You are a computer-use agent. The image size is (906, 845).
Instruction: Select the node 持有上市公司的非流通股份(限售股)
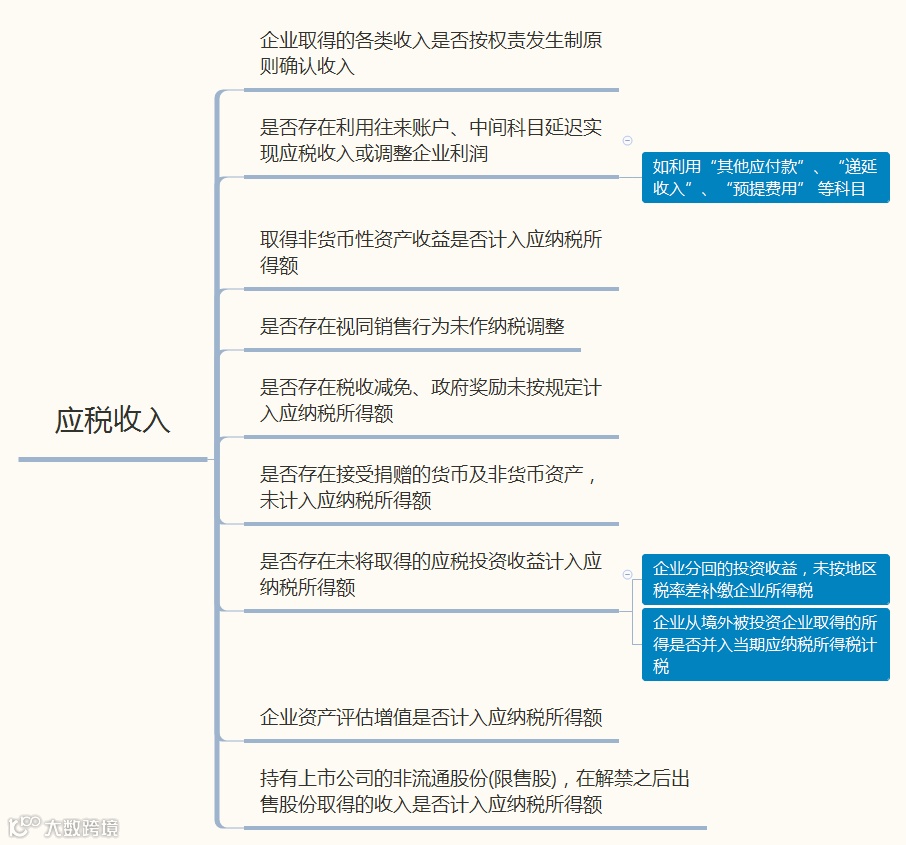coord(475,791)
